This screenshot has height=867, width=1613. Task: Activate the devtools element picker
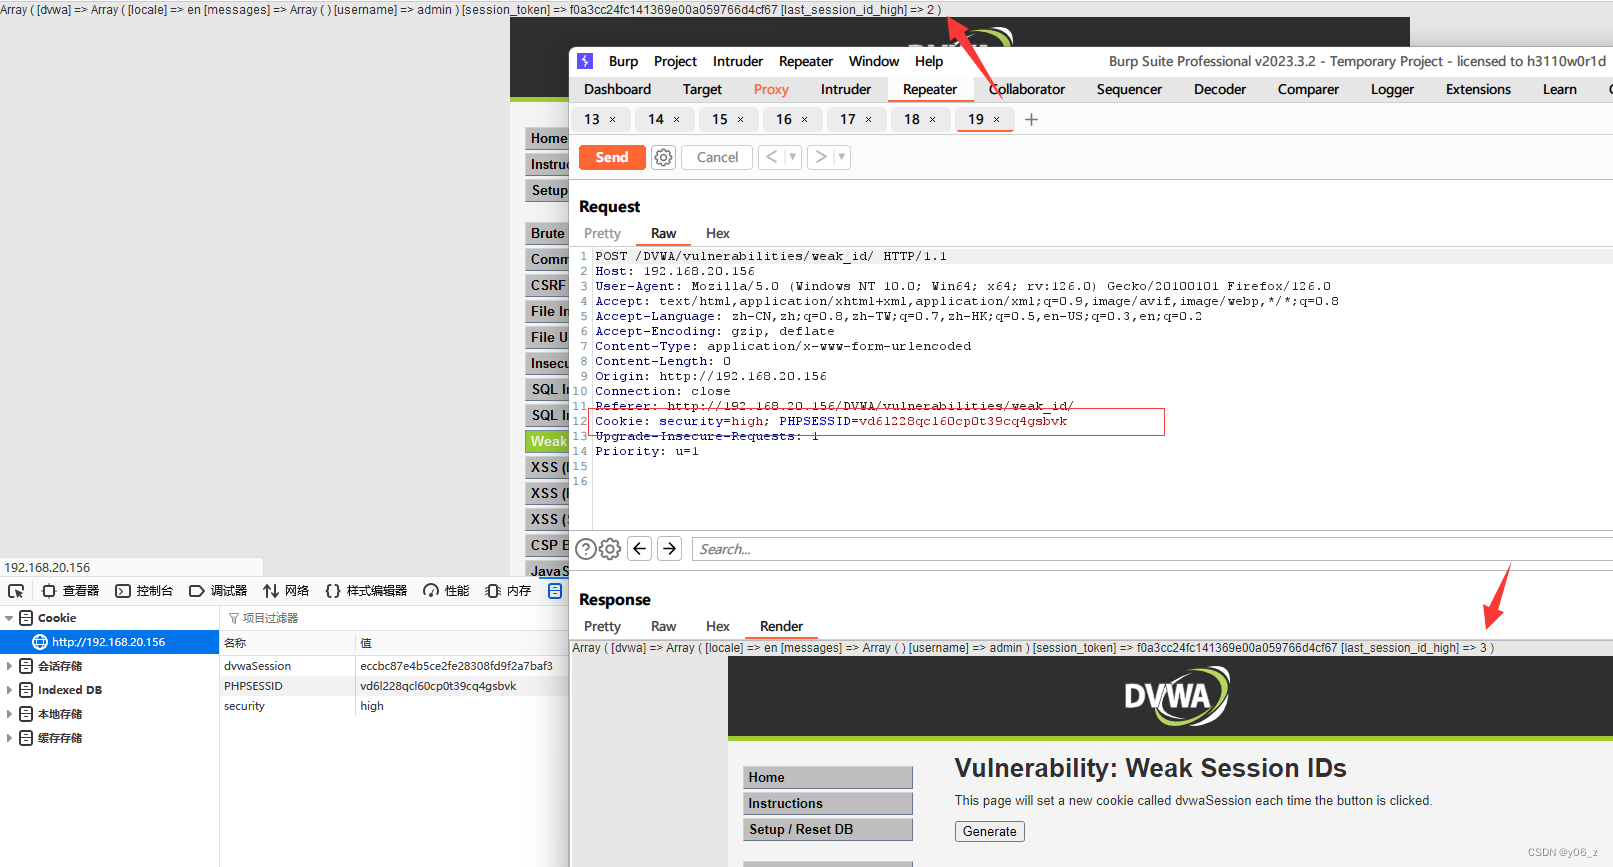click(x=16, y=591)
